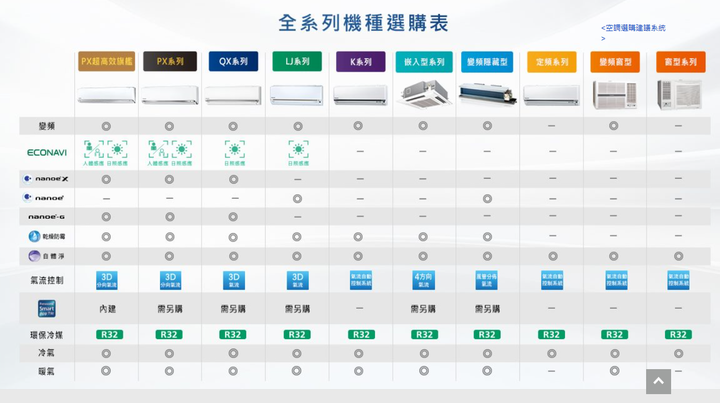Click the 窗型系列 window unit image
The height and width of the screenshot is (403, 720).
click(x=680, y=95)
